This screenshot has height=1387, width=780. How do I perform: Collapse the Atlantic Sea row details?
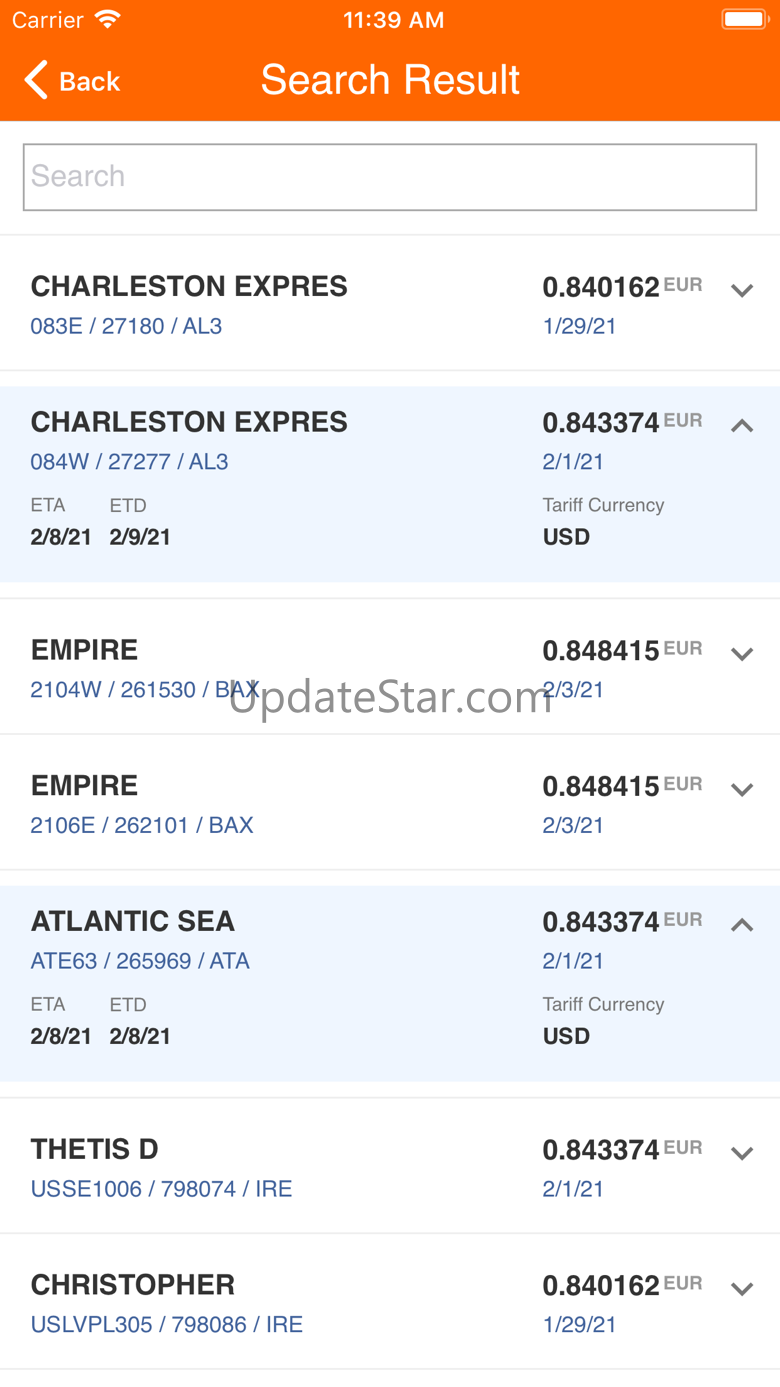741,925
